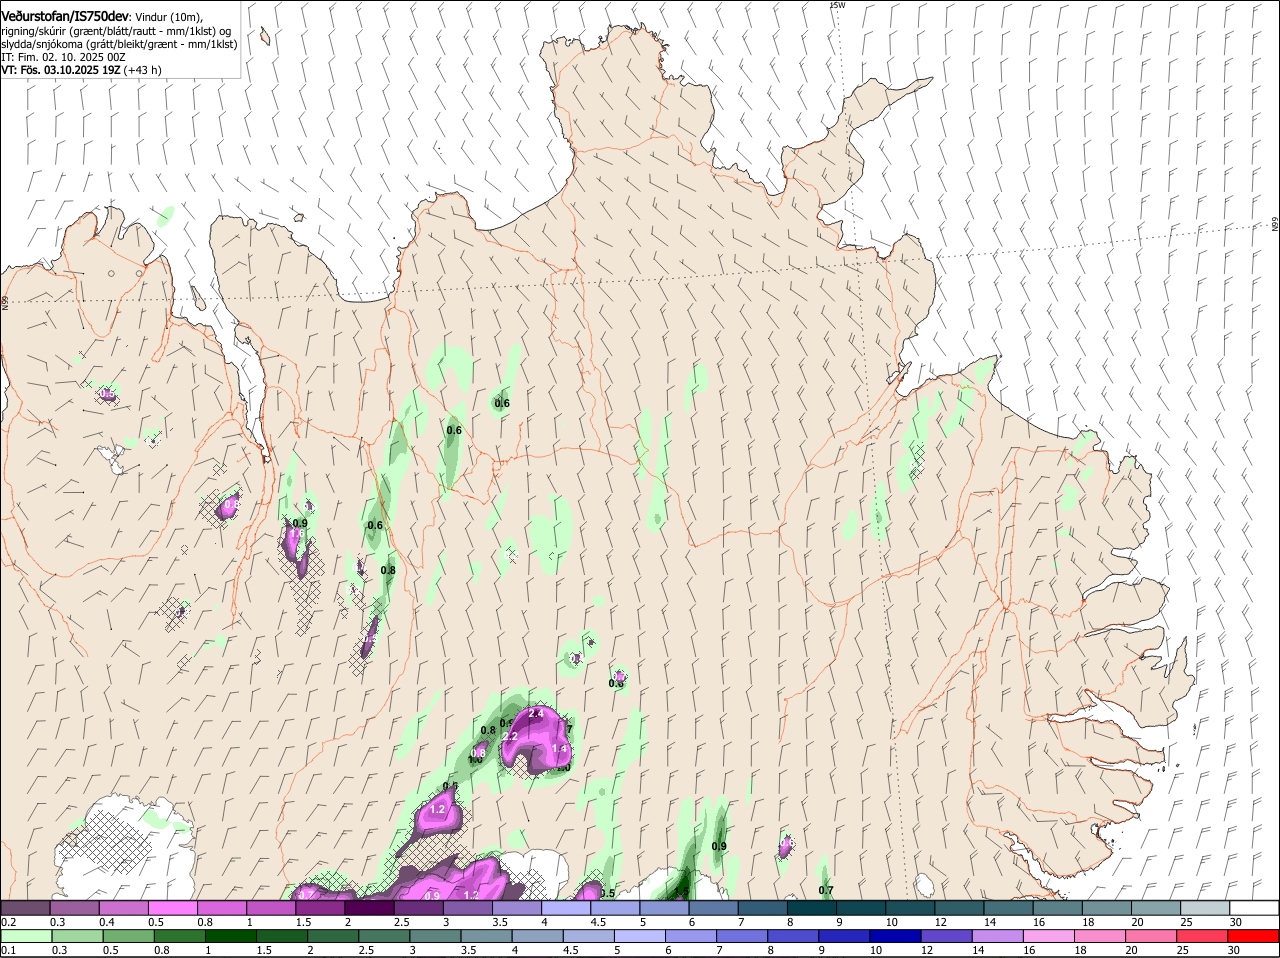Click the 'Vindur (10m)' text in the header
The image size is (1280, 958).
pos(169,18)
